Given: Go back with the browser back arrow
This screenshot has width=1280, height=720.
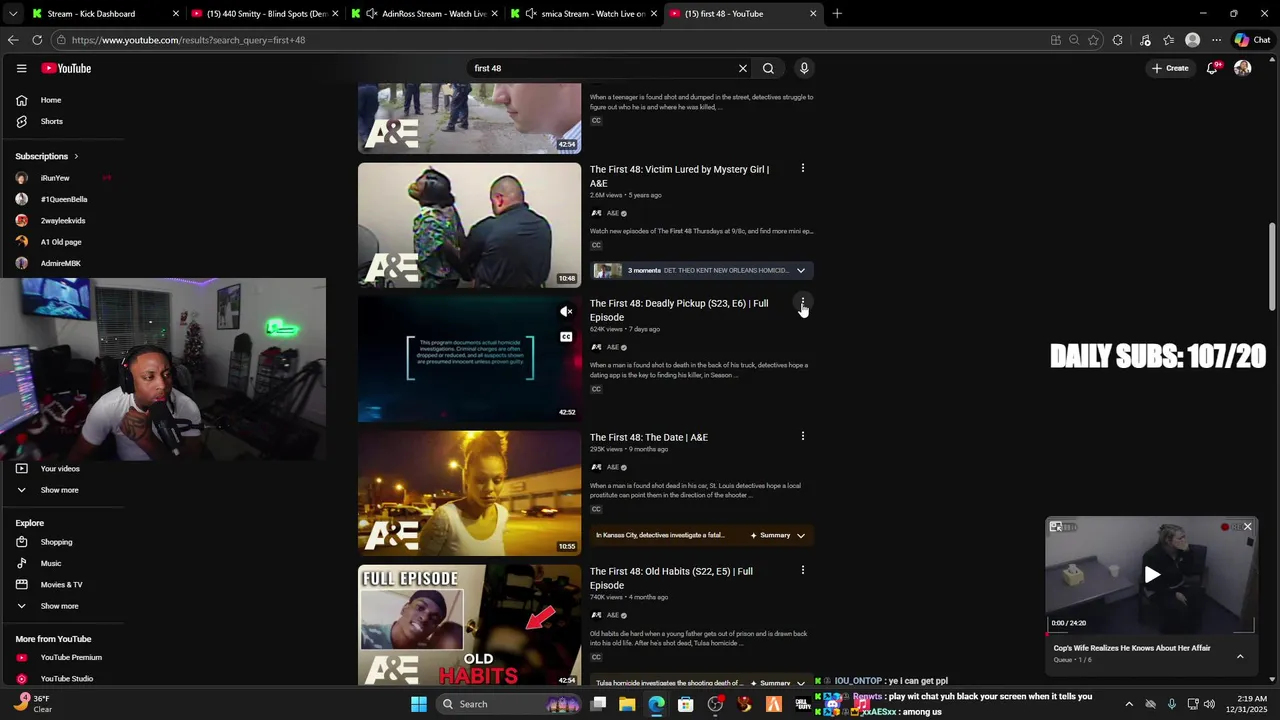Looking at the screenshot, I should 13,40.
